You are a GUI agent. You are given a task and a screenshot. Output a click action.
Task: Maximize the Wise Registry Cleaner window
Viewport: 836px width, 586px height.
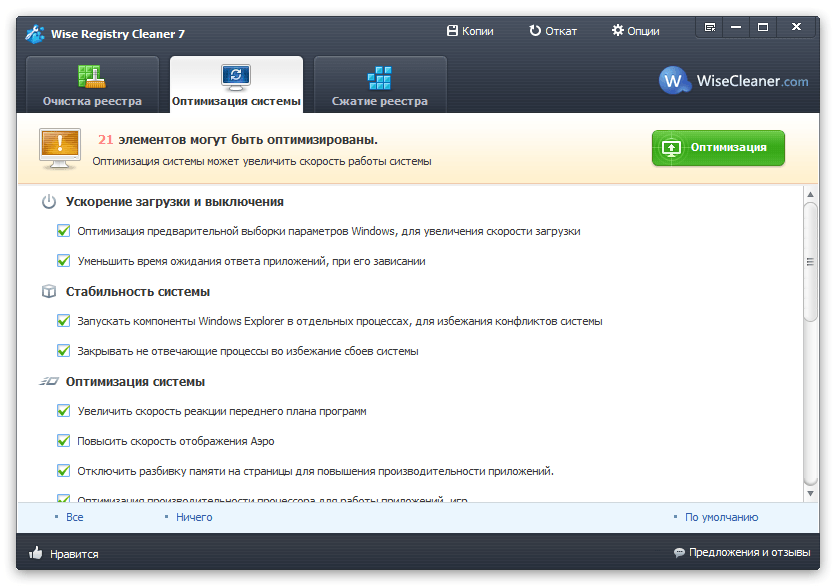pyautogui.click(x=763, y=27)
